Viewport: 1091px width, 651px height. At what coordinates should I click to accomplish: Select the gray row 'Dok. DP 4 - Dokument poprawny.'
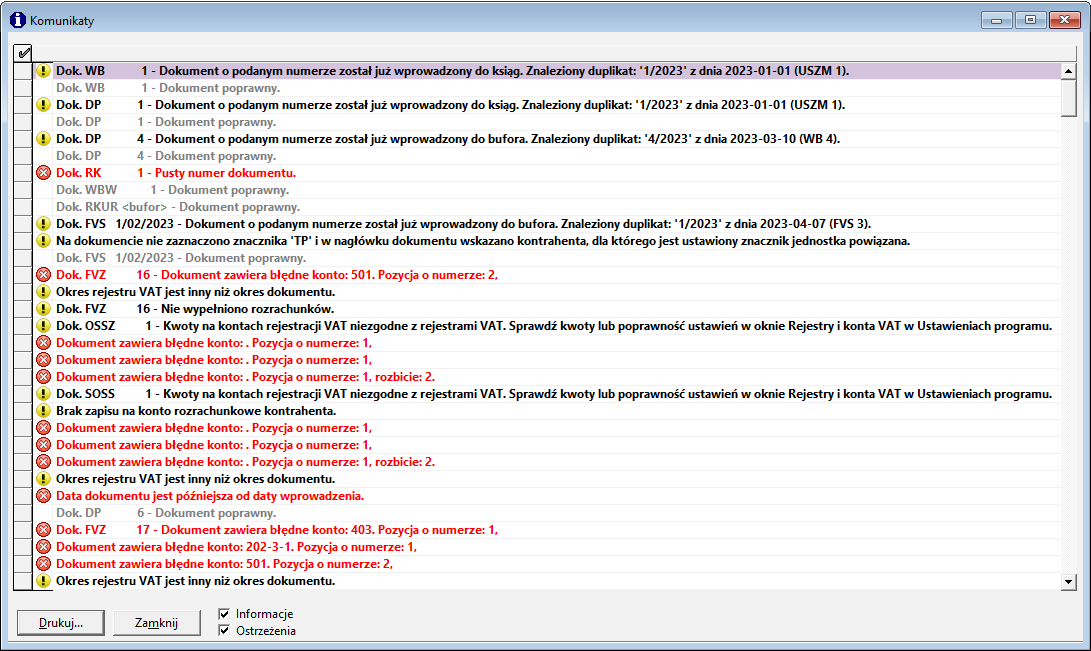tap(547, 156)
